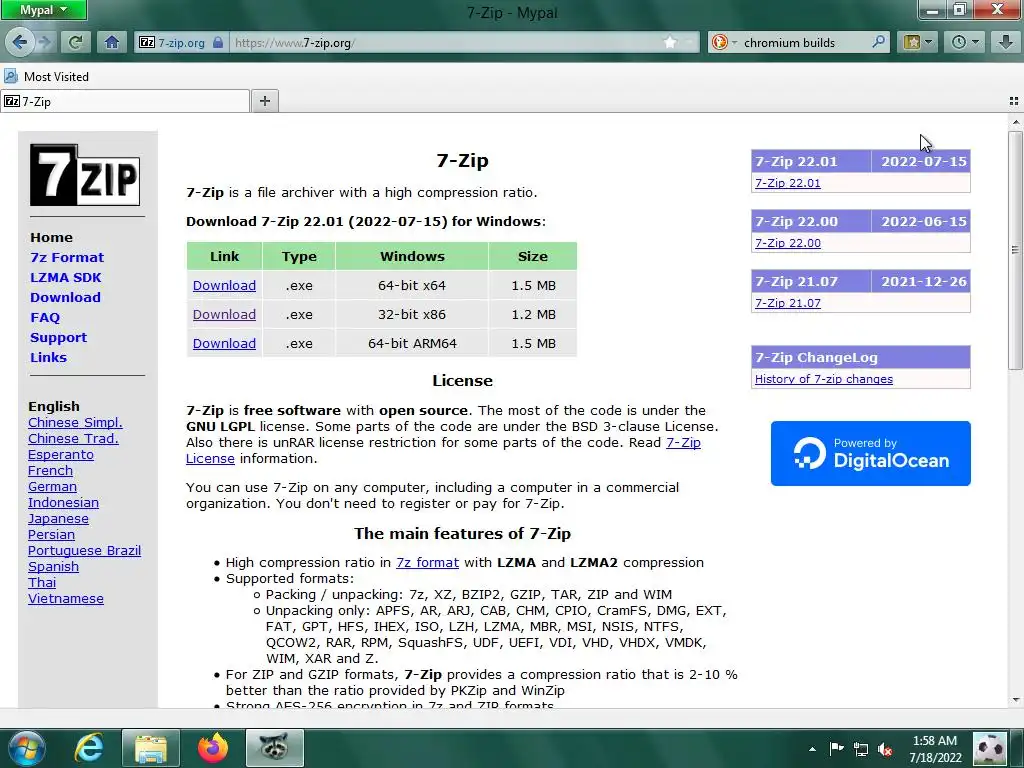
Task: Open the Download sidebar menu link
Action: pos(65,297)
